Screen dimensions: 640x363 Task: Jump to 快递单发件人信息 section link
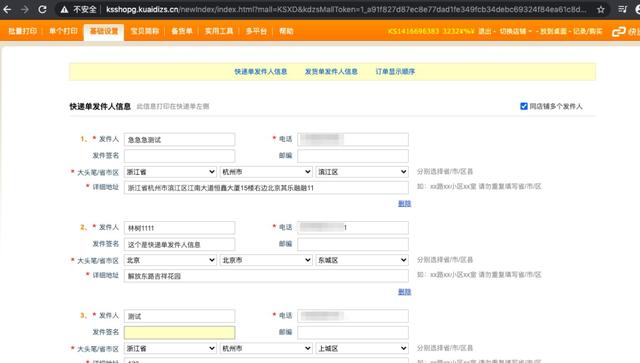(x=260, y=71)
